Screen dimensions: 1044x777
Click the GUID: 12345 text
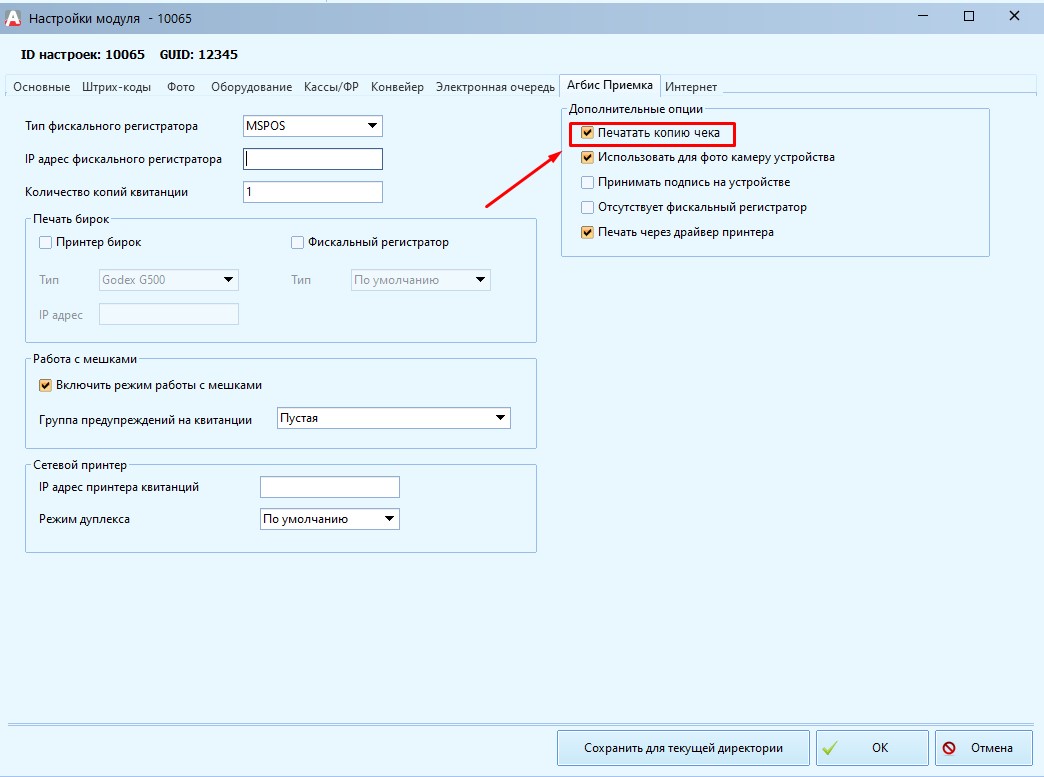(198, 55)
